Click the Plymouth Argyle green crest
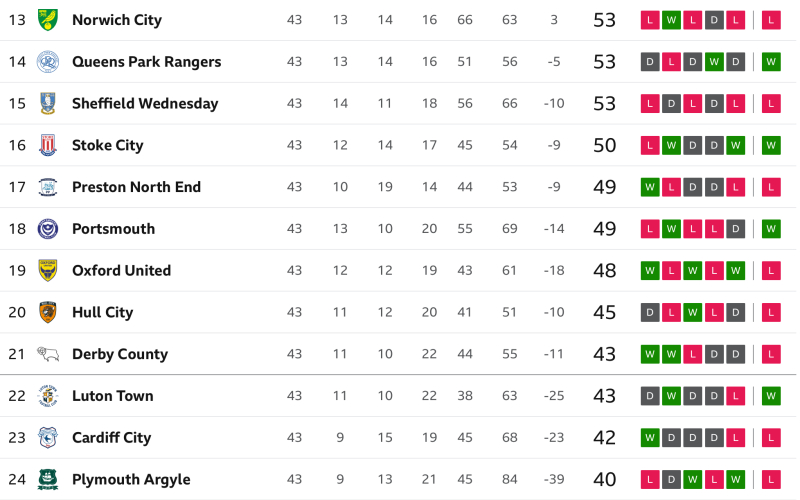800x500 pixels. click(x=47, y=480)
